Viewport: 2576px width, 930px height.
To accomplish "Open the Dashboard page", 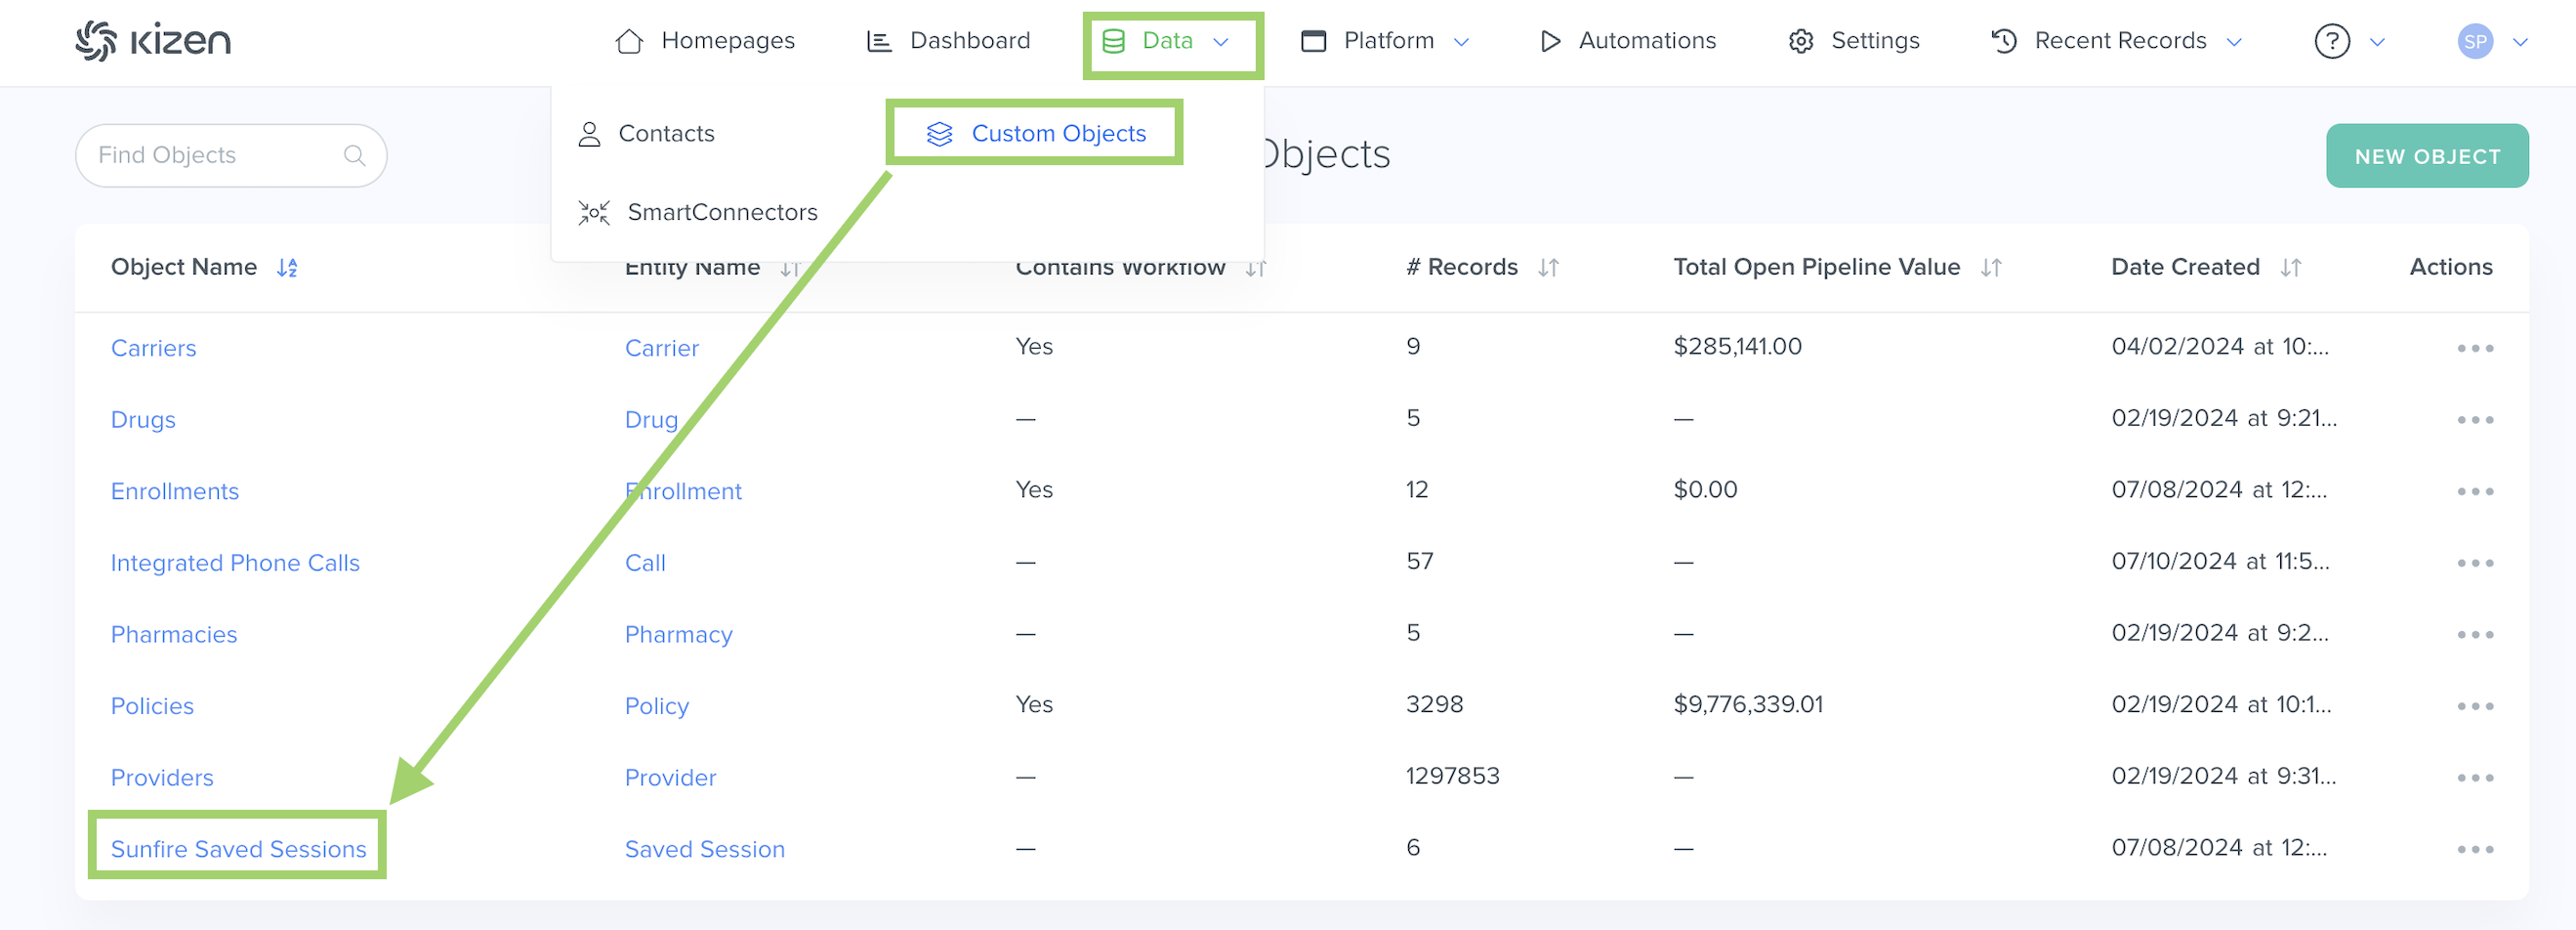I will pyautogui.click(x=948, y=41).
